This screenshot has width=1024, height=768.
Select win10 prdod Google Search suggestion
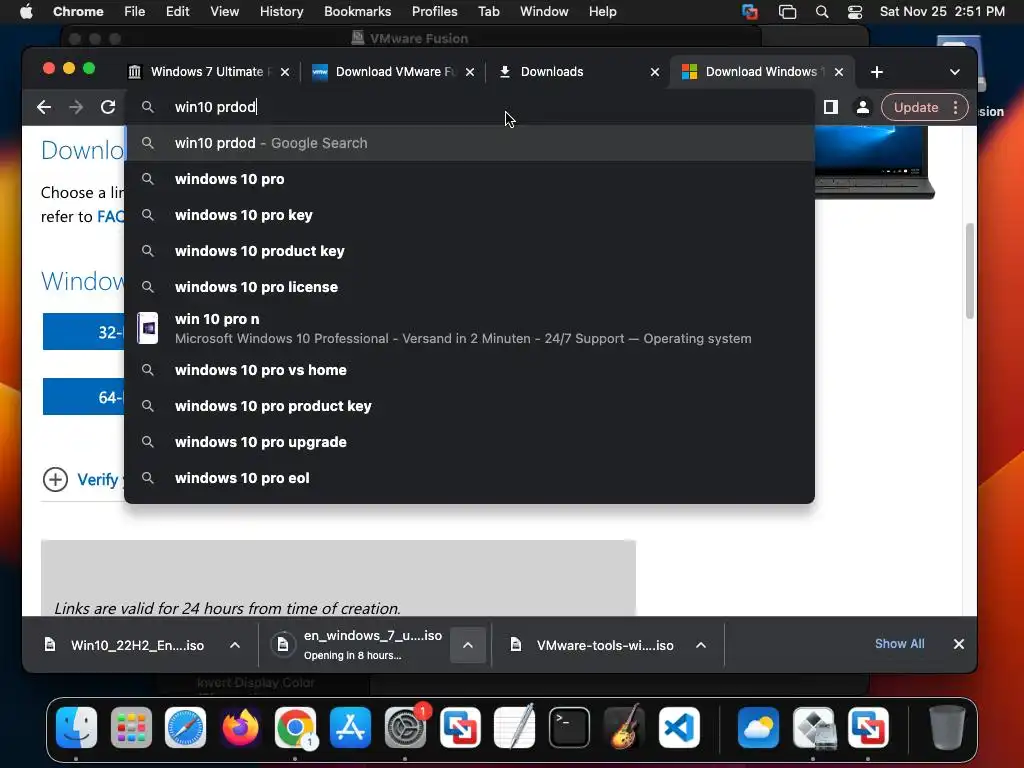tap(470, 143)
